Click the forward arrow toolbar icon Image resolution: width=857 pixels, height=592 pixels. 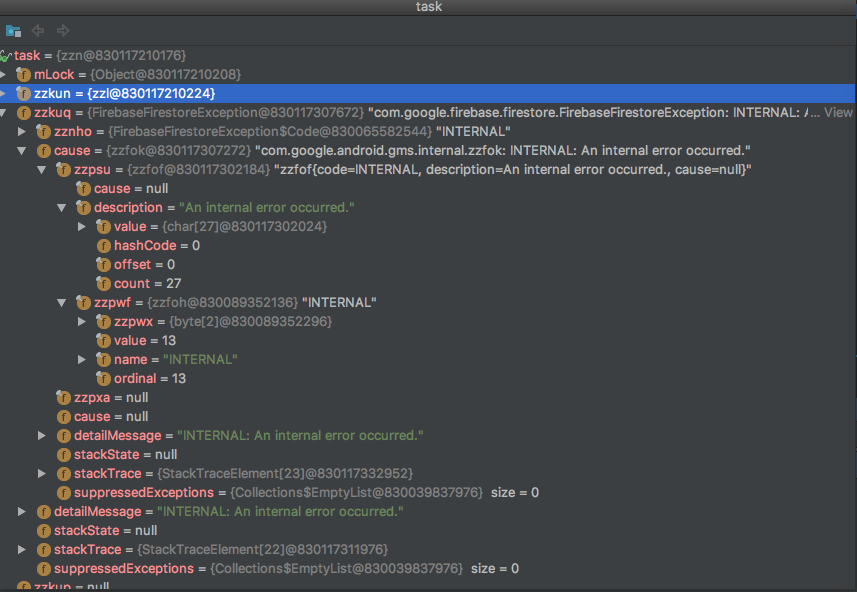[x=63, y=31]
